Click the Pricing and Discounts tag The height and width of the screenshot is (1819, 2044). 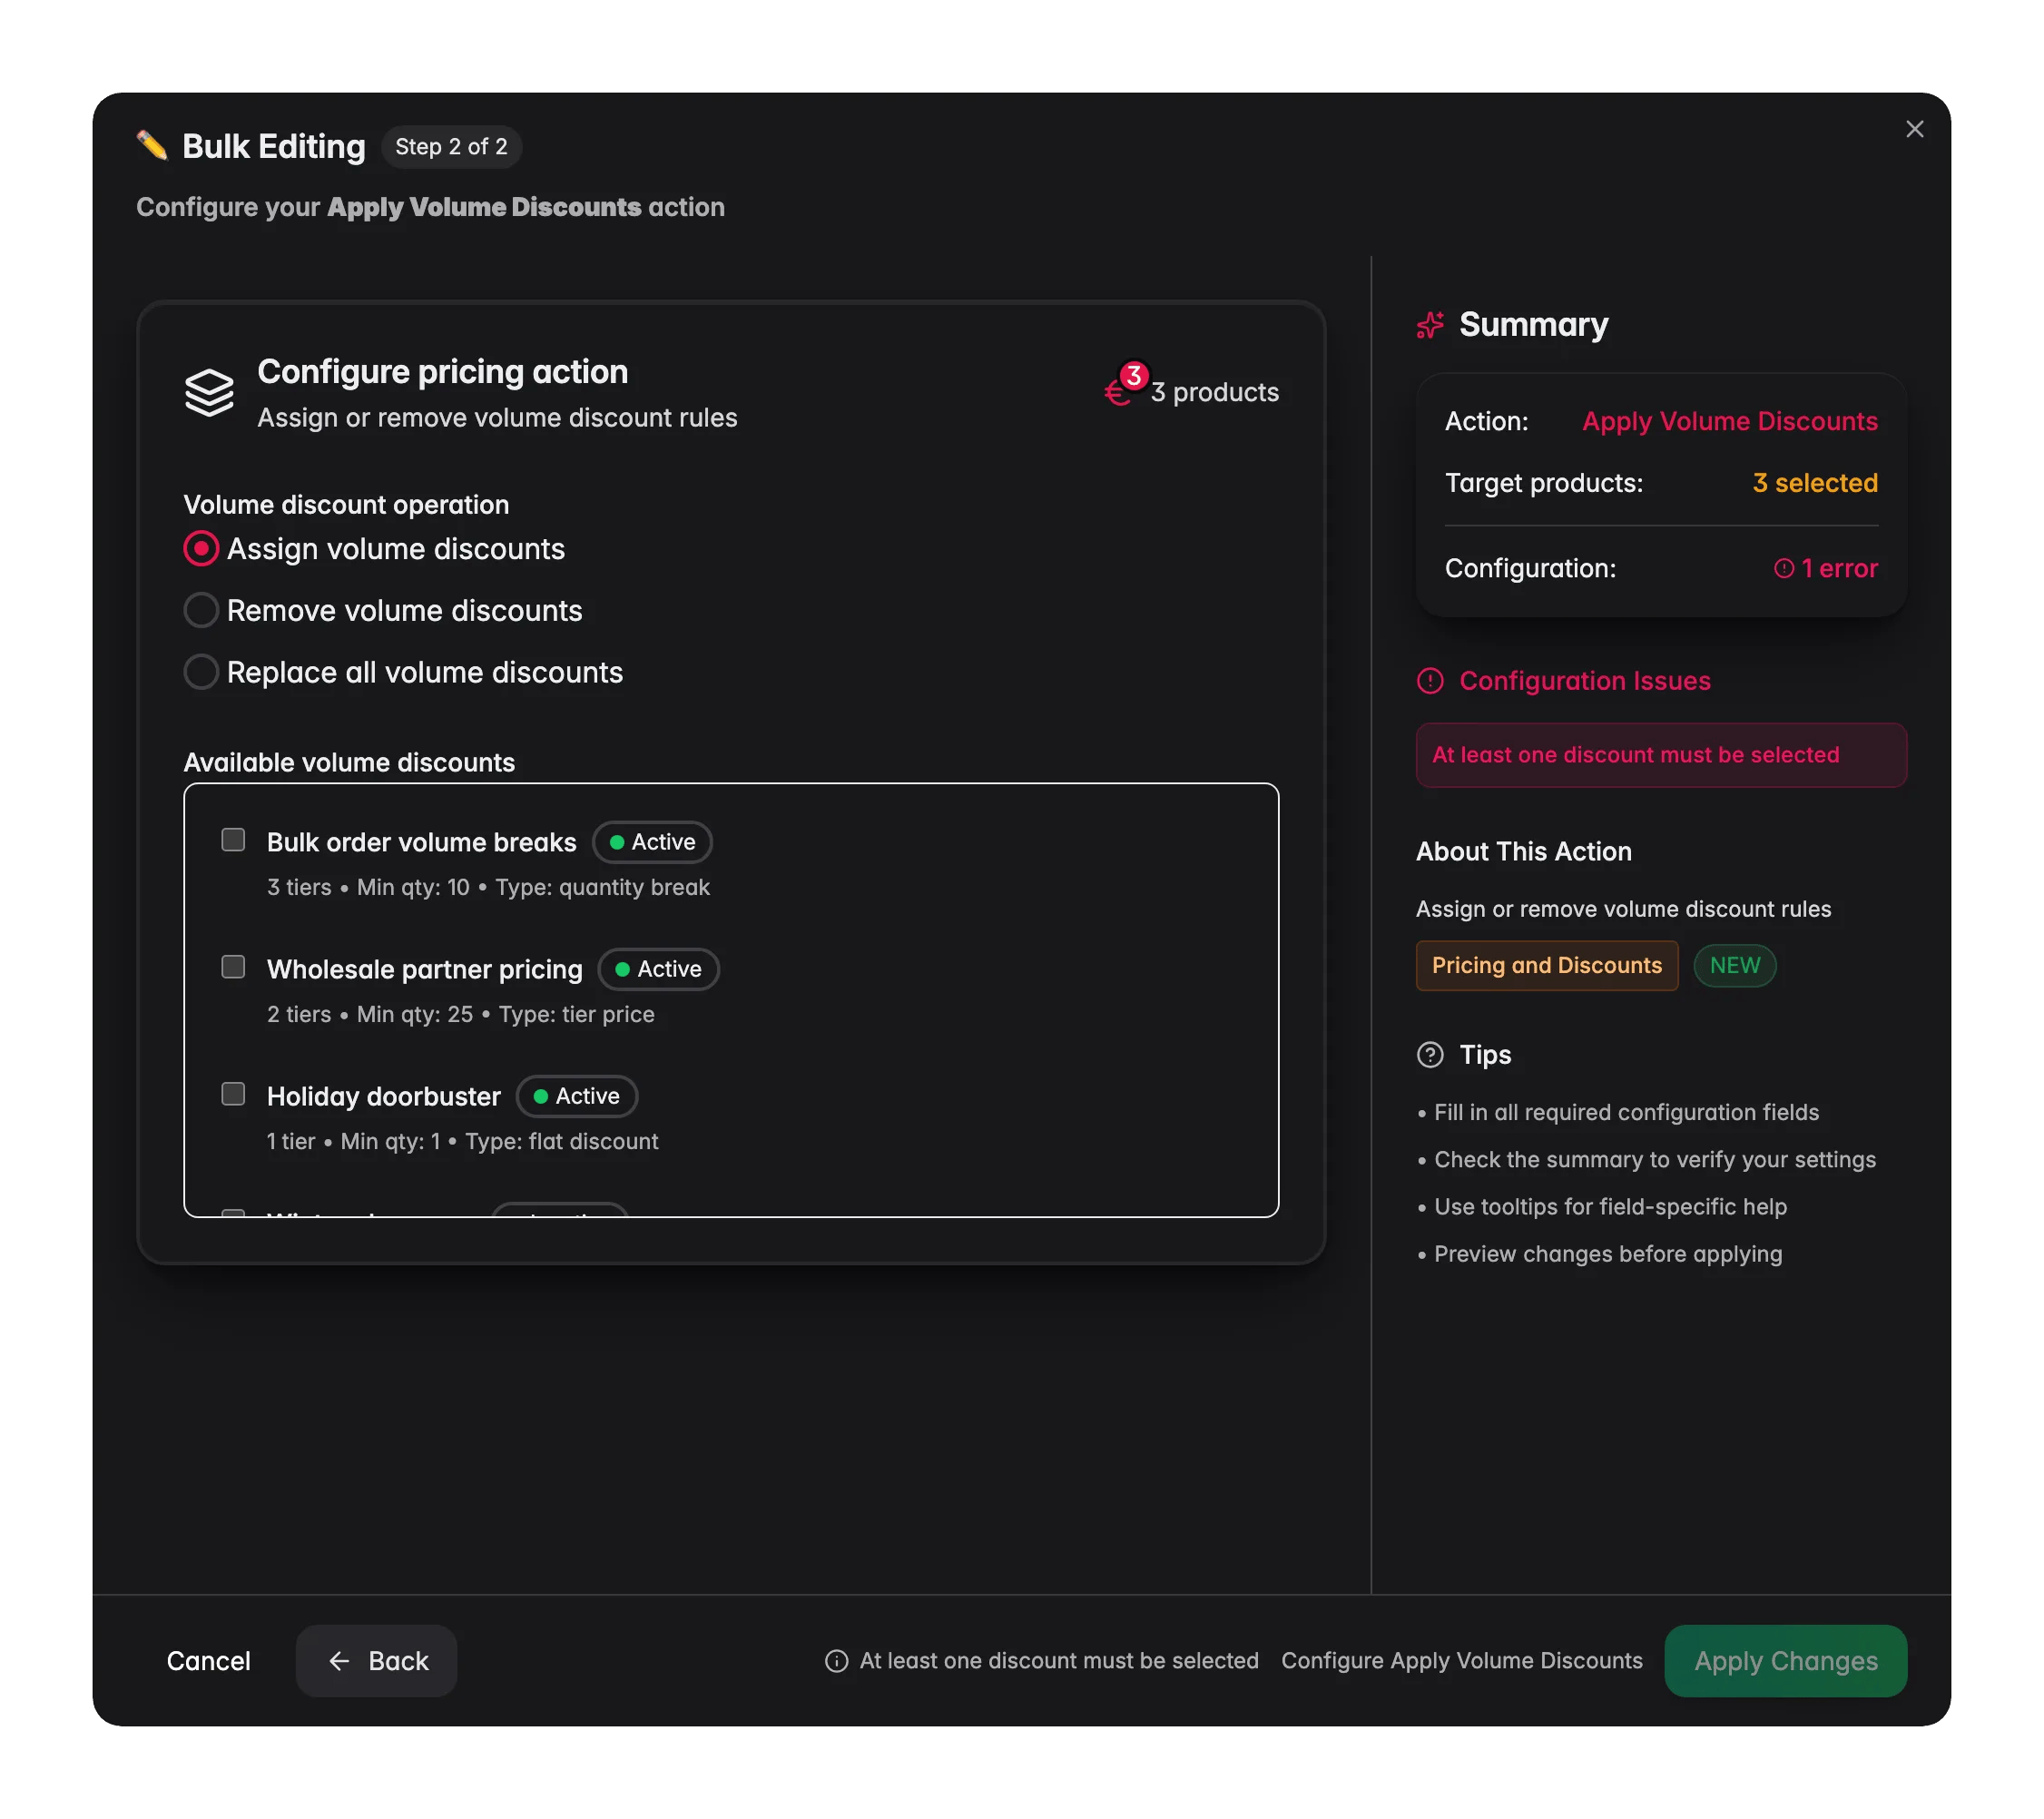click(x=1547, y=966)
